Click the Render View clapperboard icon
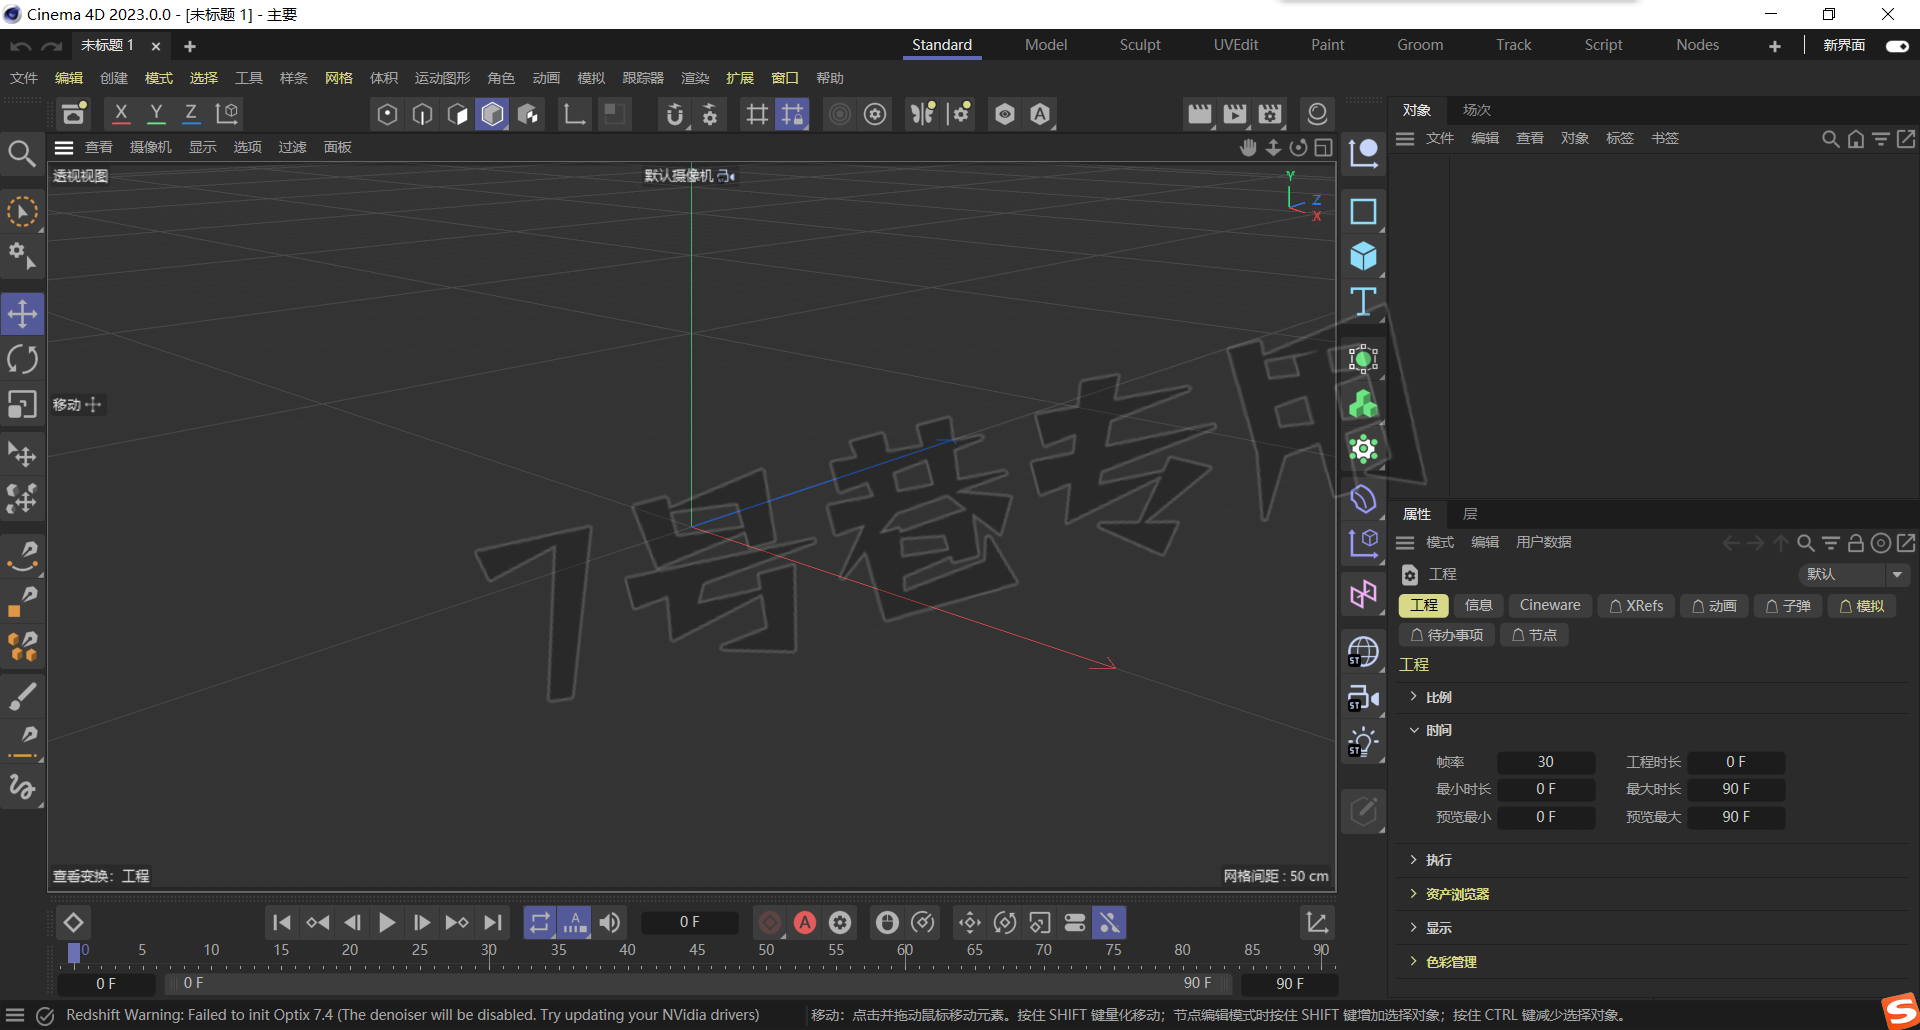 point(1200,114)
